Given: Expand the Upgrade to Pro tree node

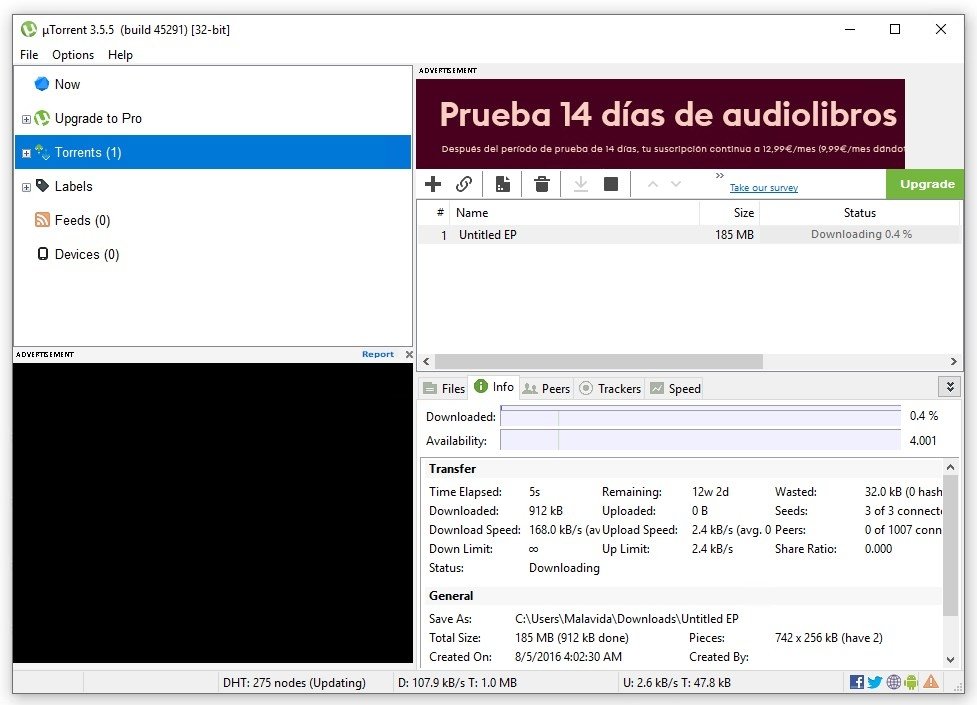Looking at the screenshot, I should pyautogui.click(x=26, y=118).
